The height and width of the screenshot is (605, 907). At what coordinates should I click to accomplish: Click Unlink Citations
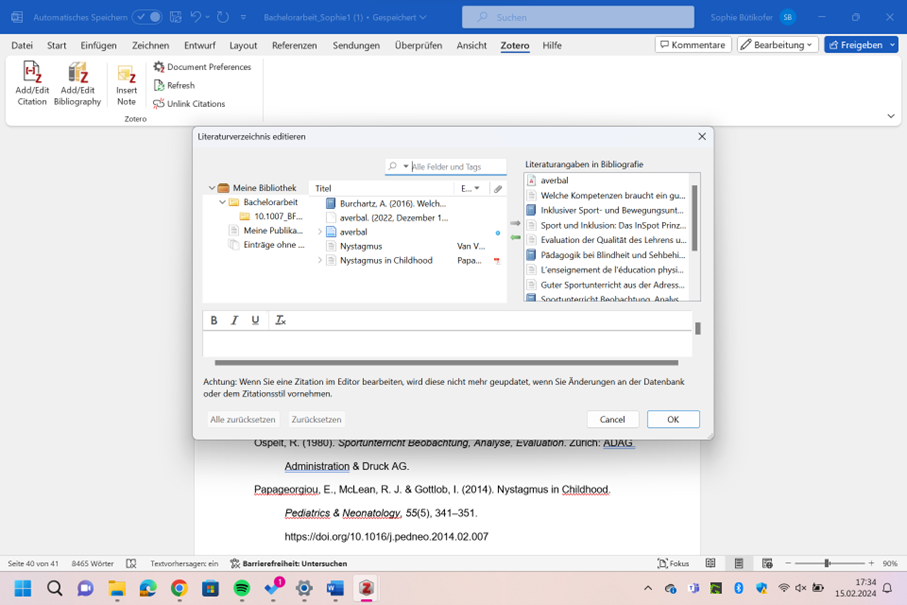[x=189, y=104]
